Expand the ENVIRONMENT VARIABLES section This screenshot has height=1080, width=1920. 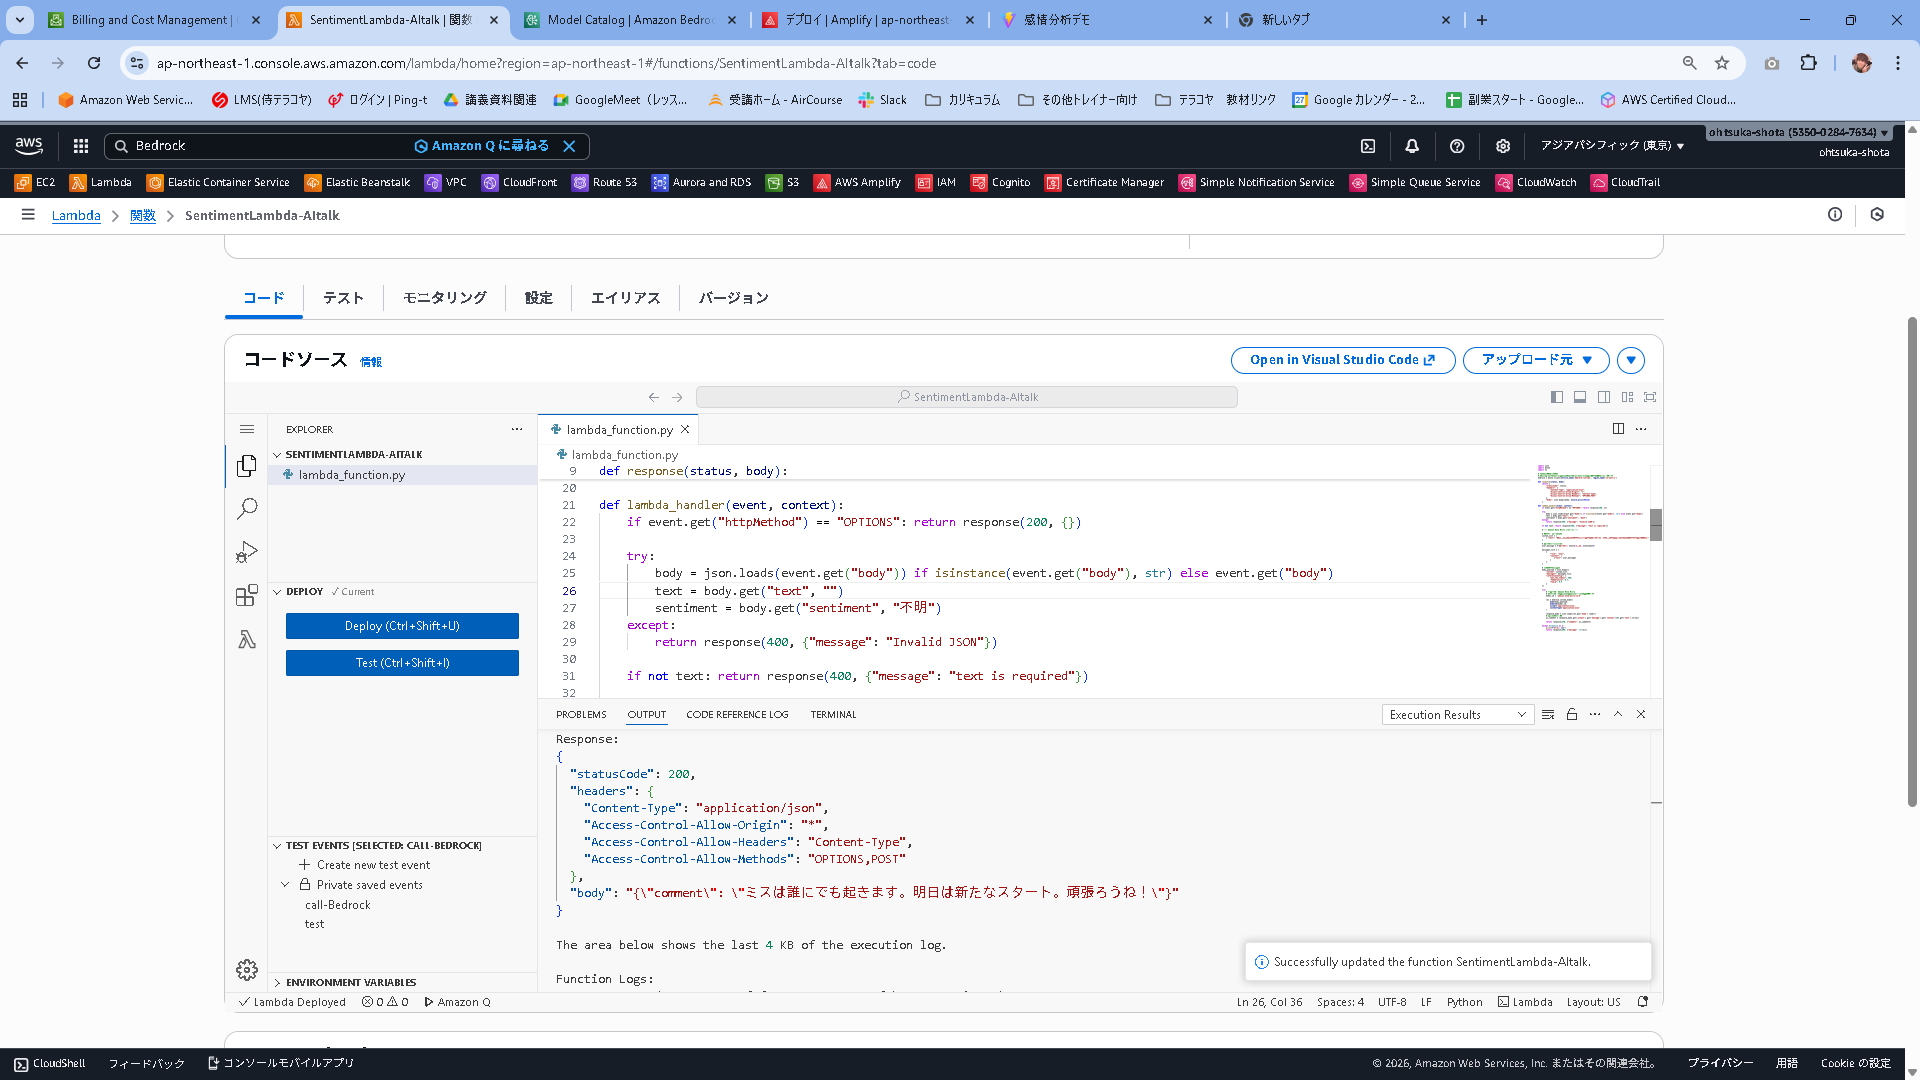(x=350, y=982)
